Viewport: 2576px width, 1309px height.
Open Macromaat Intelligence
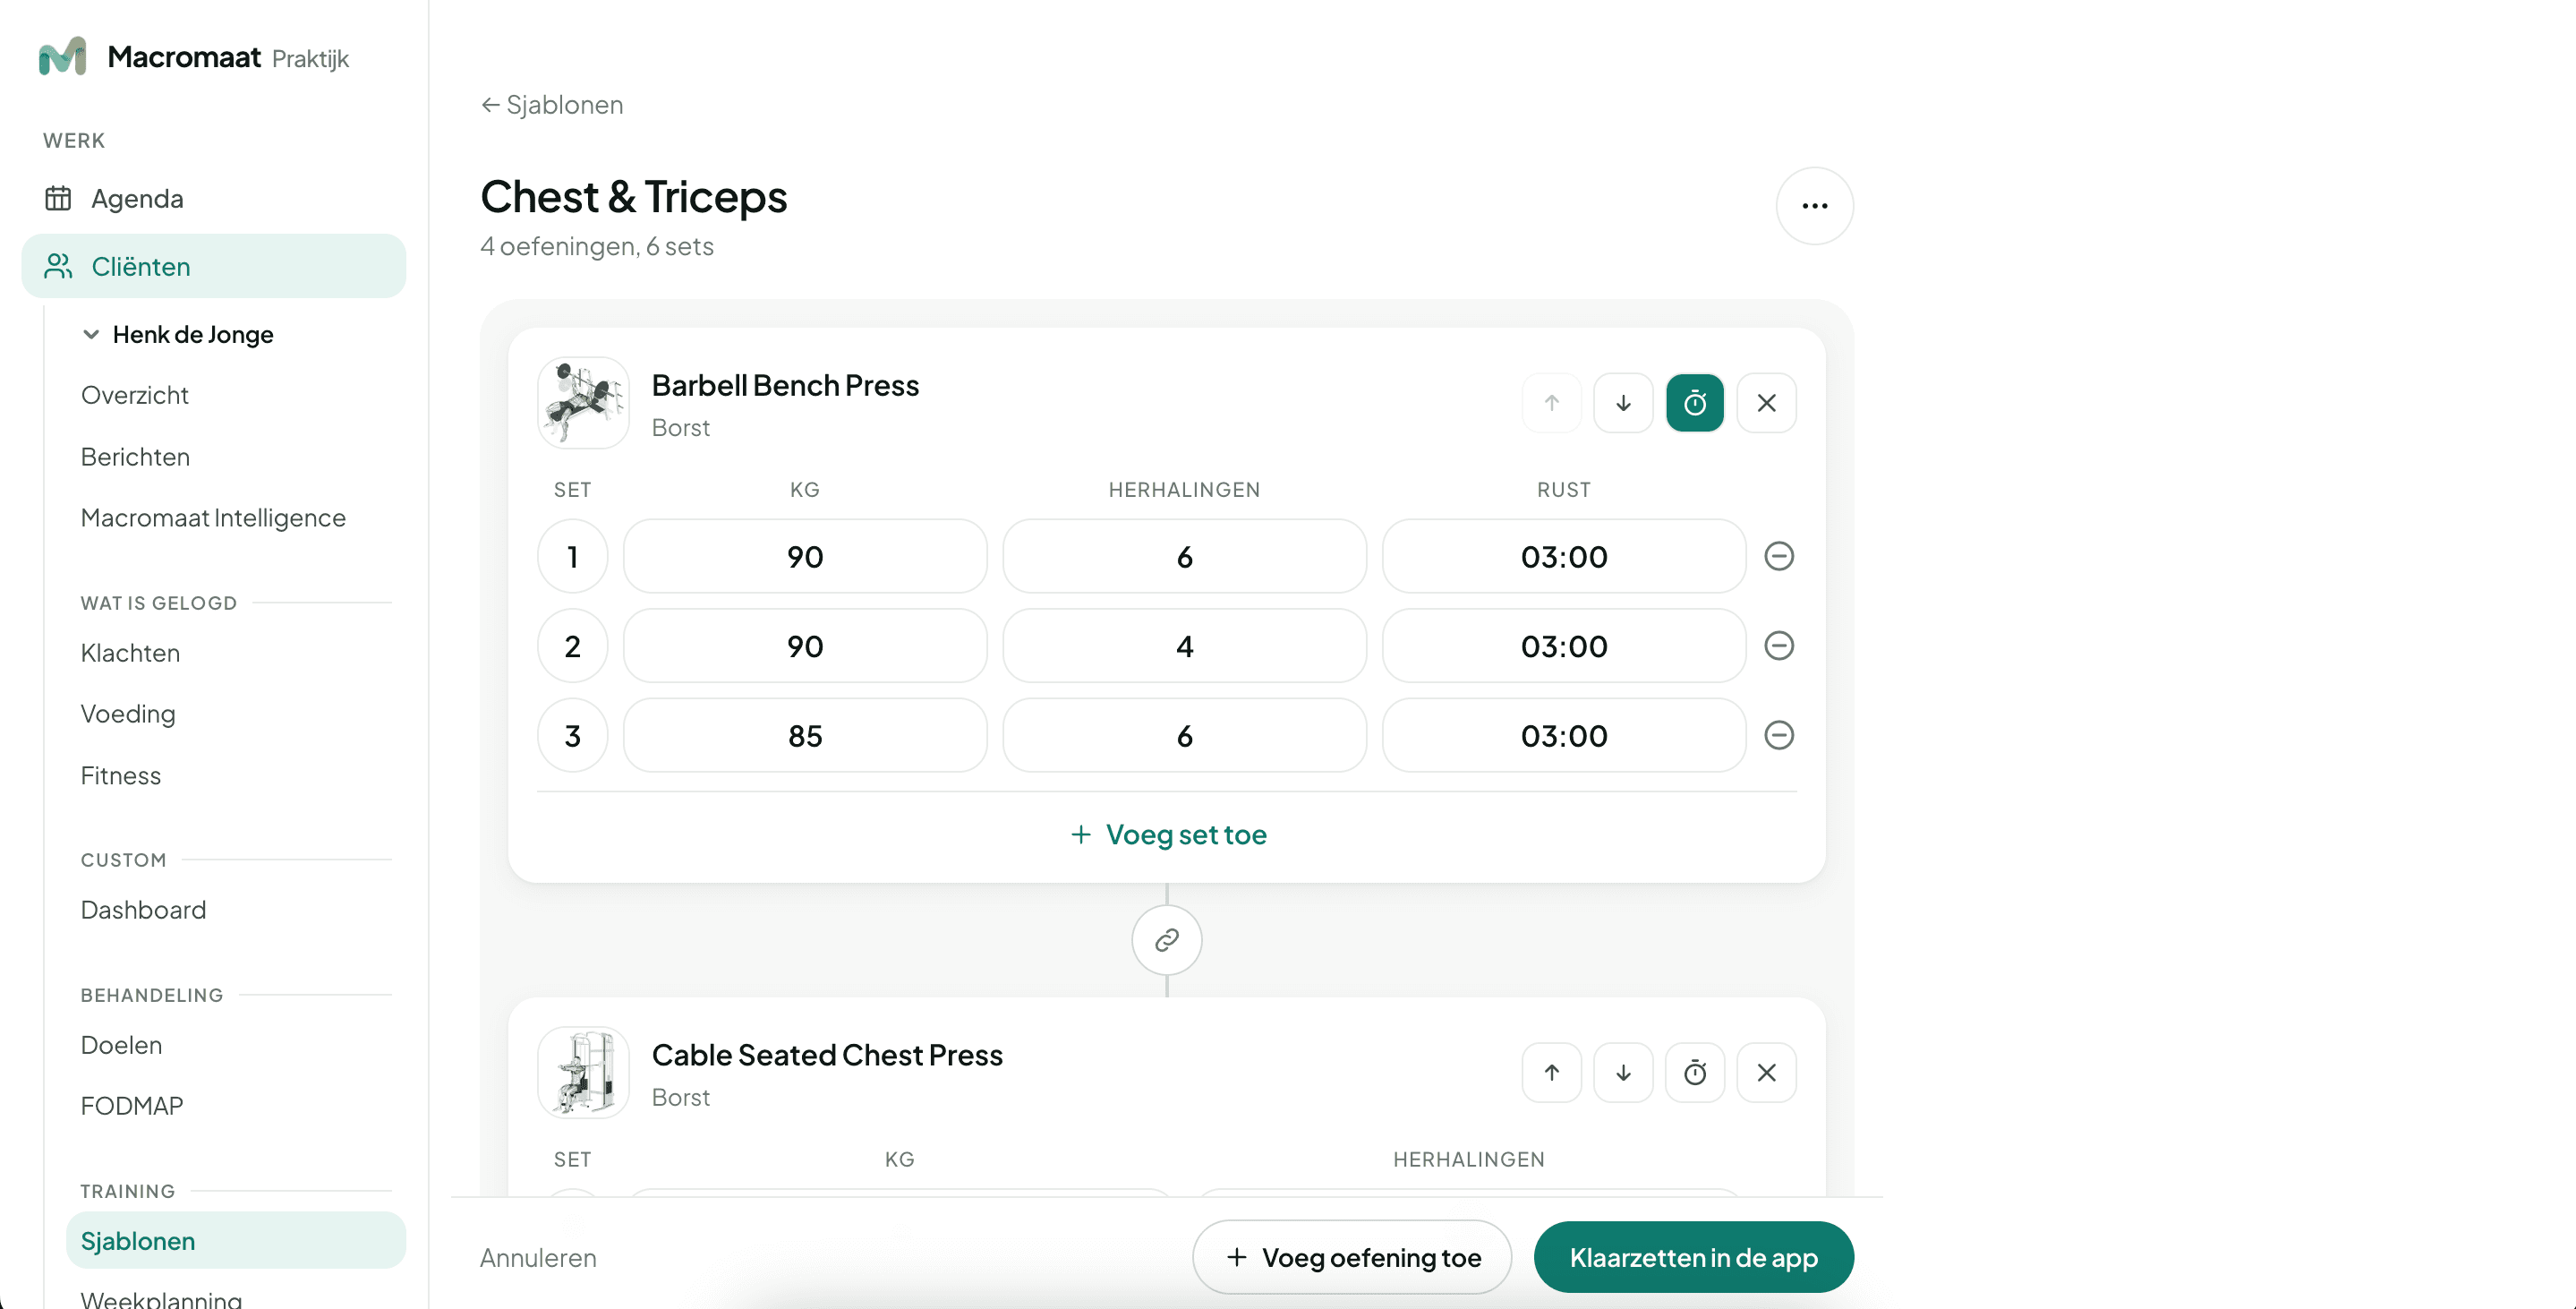pyautogui.click(x=213, y=518)
